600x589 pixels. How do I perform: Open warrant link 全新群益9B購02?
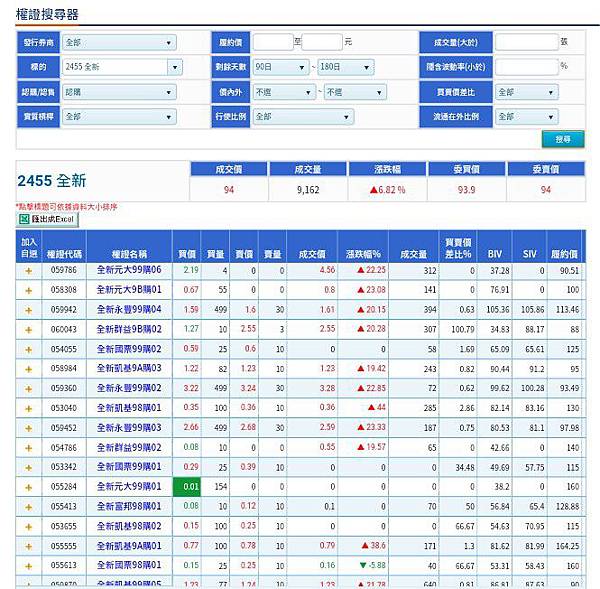(x=129, y=329)
